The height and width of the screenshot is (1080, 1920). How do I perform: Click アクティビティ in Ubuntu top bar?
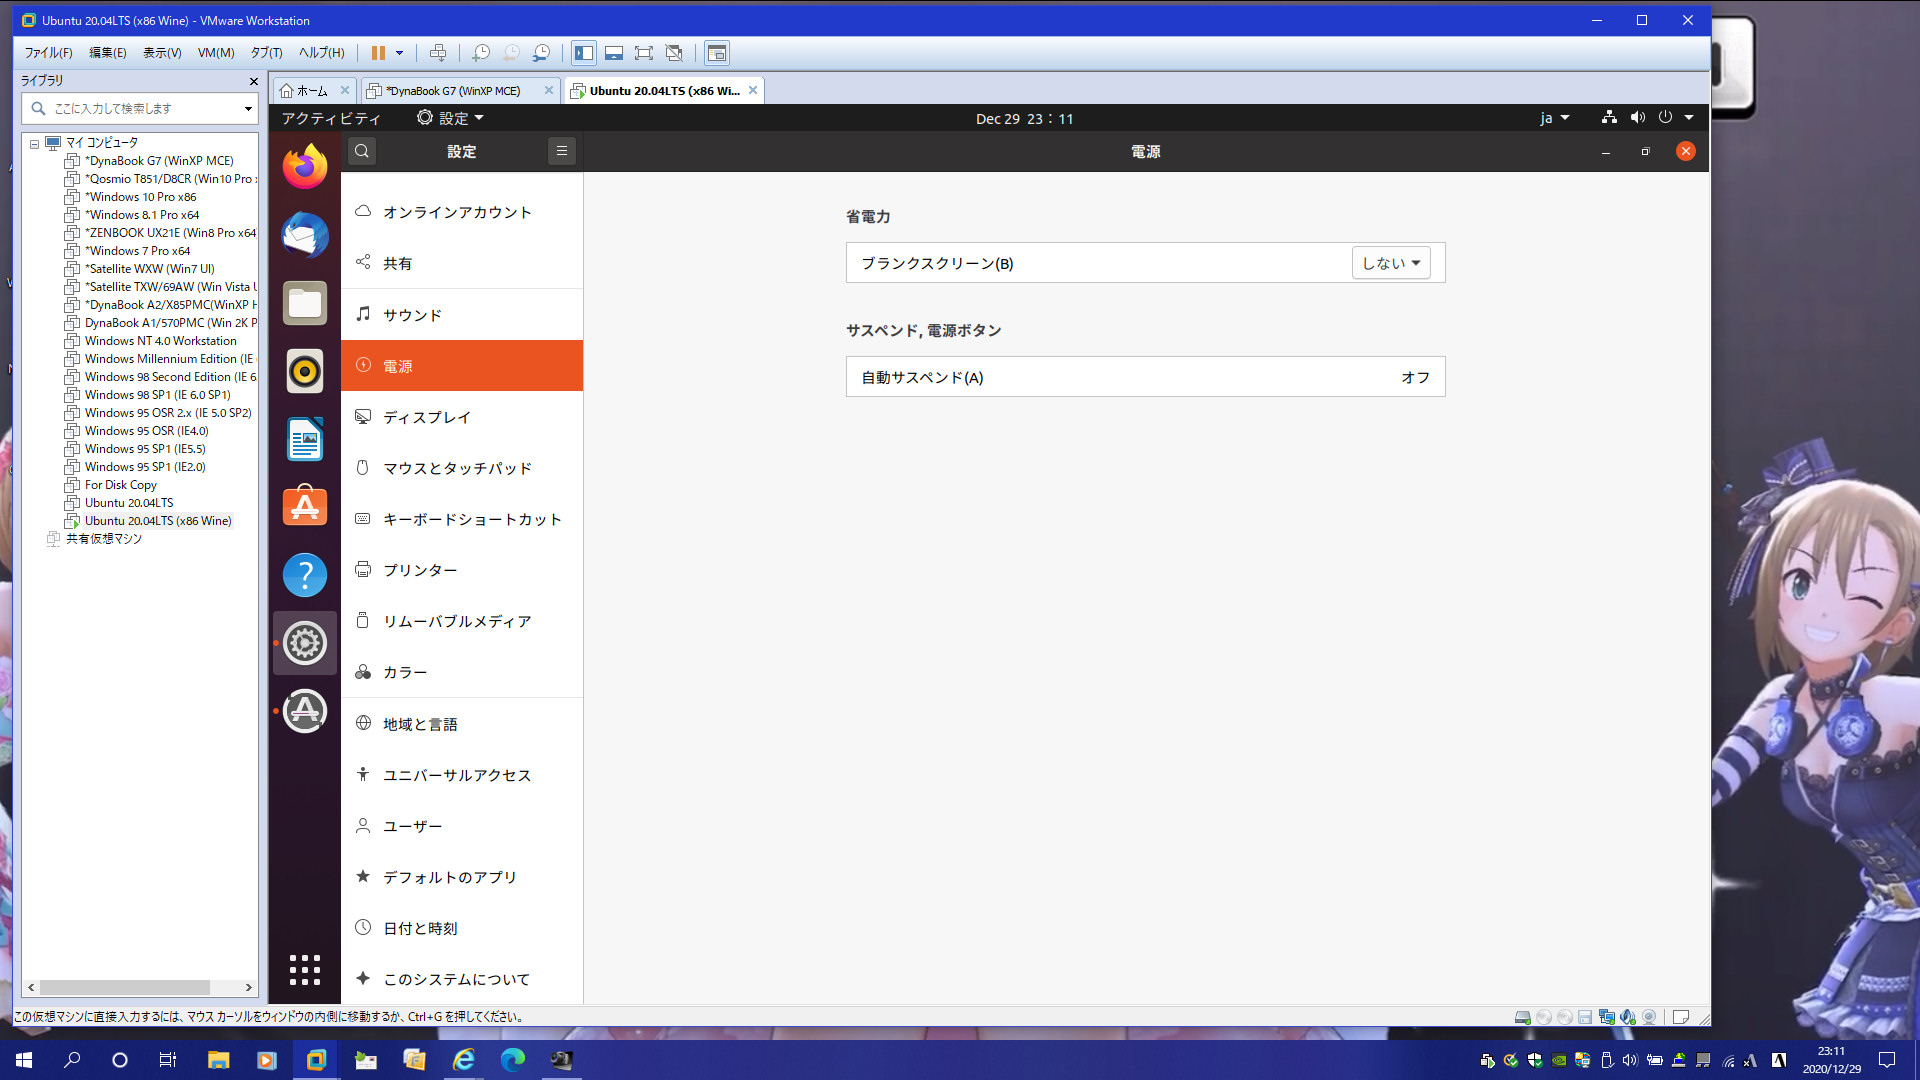[x=331, y=118]
